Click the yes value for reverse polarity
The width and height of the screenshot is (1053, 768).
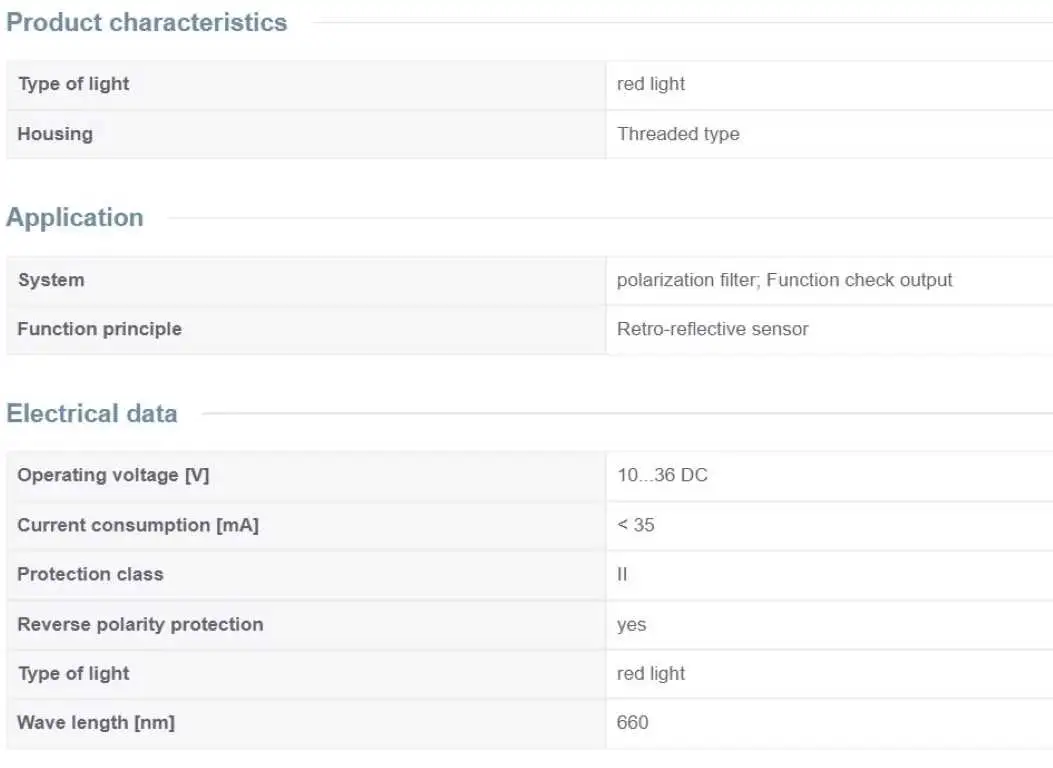tap(631, 625)
